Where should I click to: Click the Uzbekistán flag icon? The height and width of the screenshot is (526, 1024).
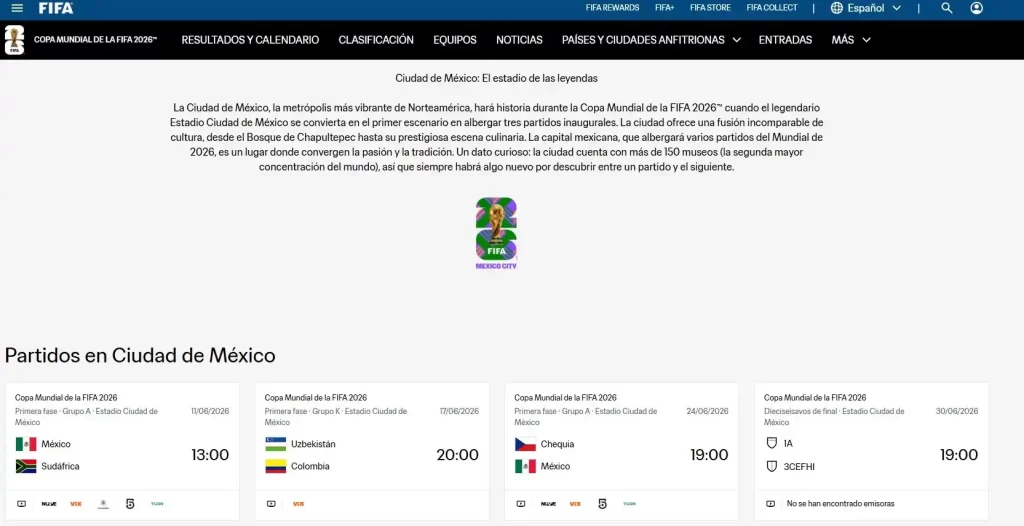(x=276, y=444)
